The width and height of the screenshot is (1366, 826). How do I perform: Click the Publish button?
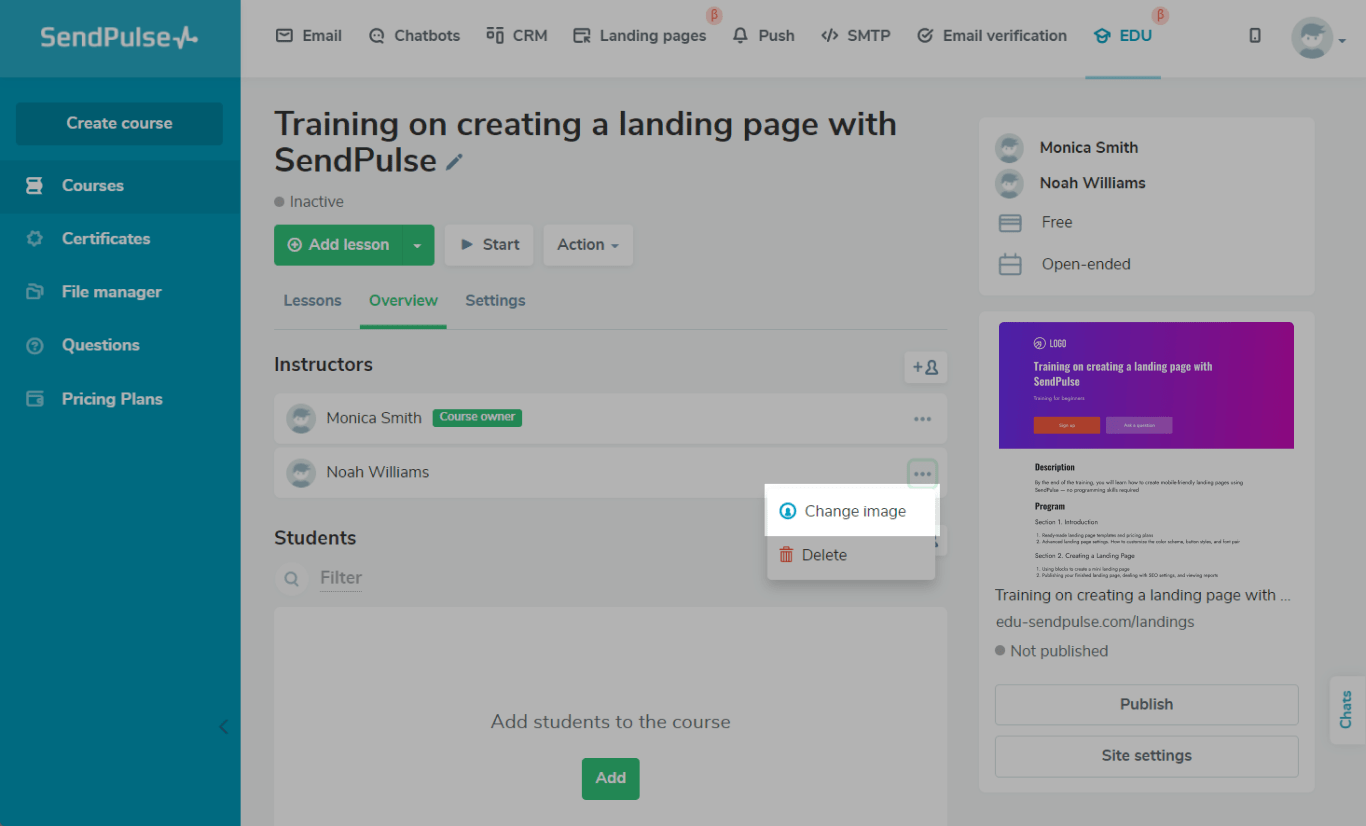point(1146,704)
